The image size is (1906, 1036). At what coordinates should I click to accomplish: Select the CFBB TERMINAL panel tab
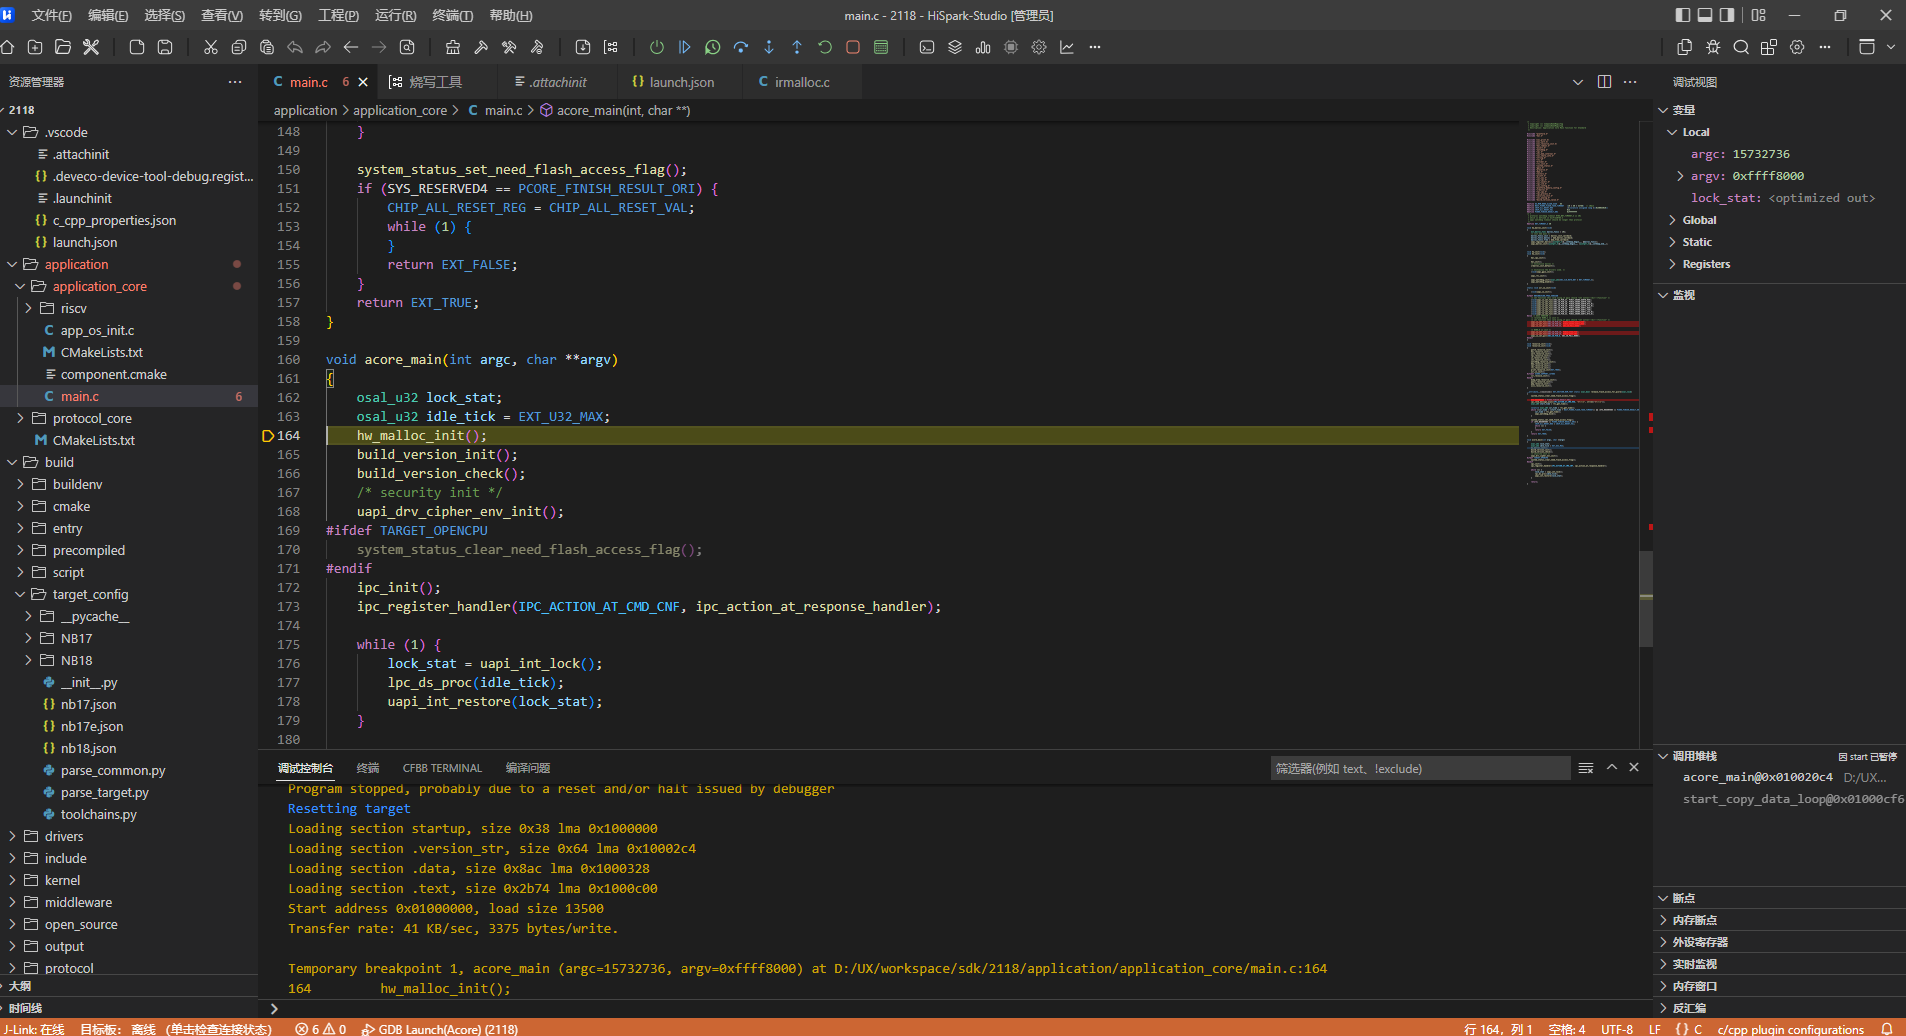442,768
